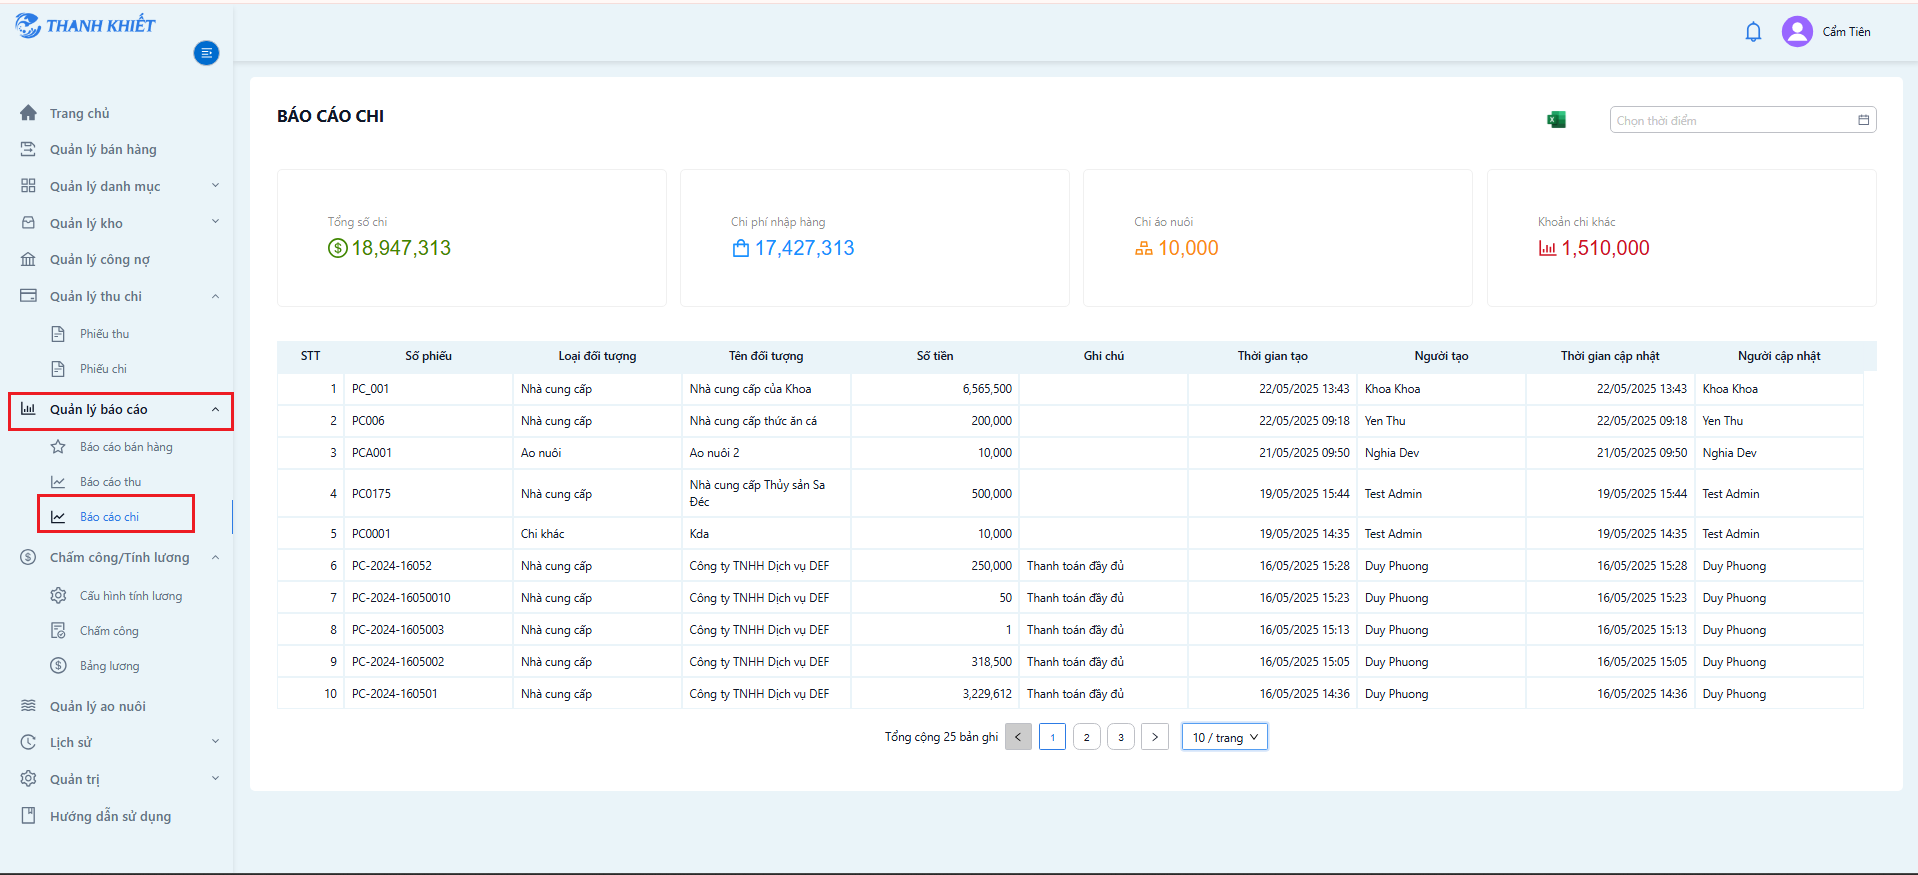The width and height of the screenshot is (1918, 875).
Task: Click Số phiếu column header
Action: point(428,356)
